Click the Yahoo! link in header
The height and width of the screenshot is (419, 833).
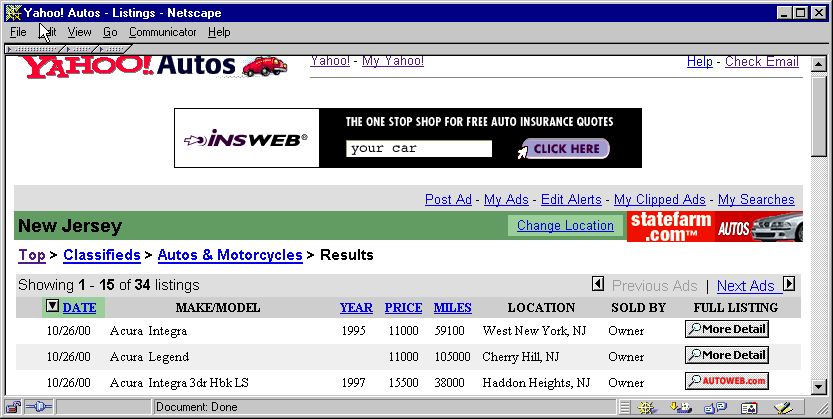330,61
